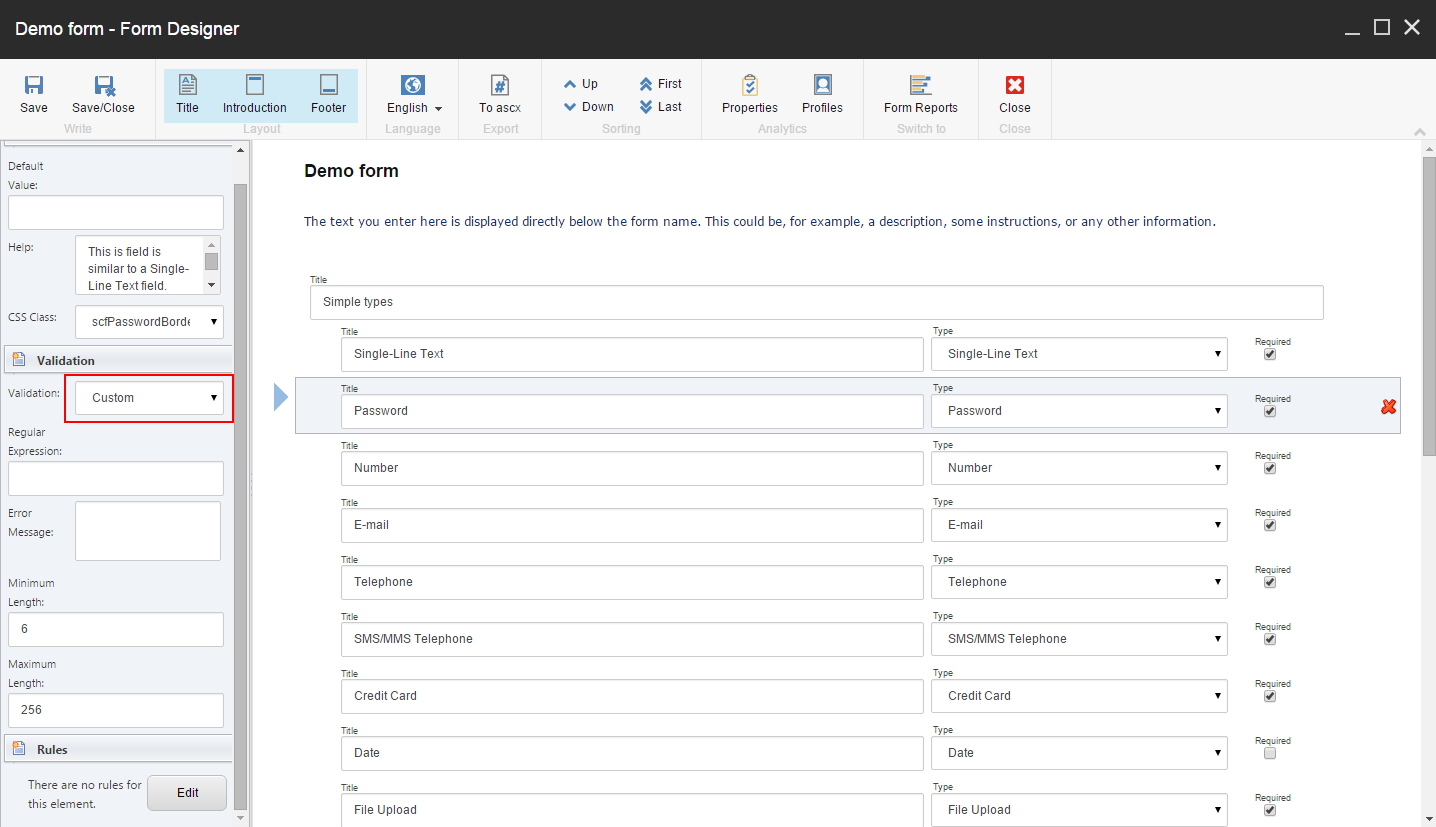The height and width of the screenshot is (827, 1436).
Task: Uncheck Required for Number field
Action: (x=1270, y=468)
